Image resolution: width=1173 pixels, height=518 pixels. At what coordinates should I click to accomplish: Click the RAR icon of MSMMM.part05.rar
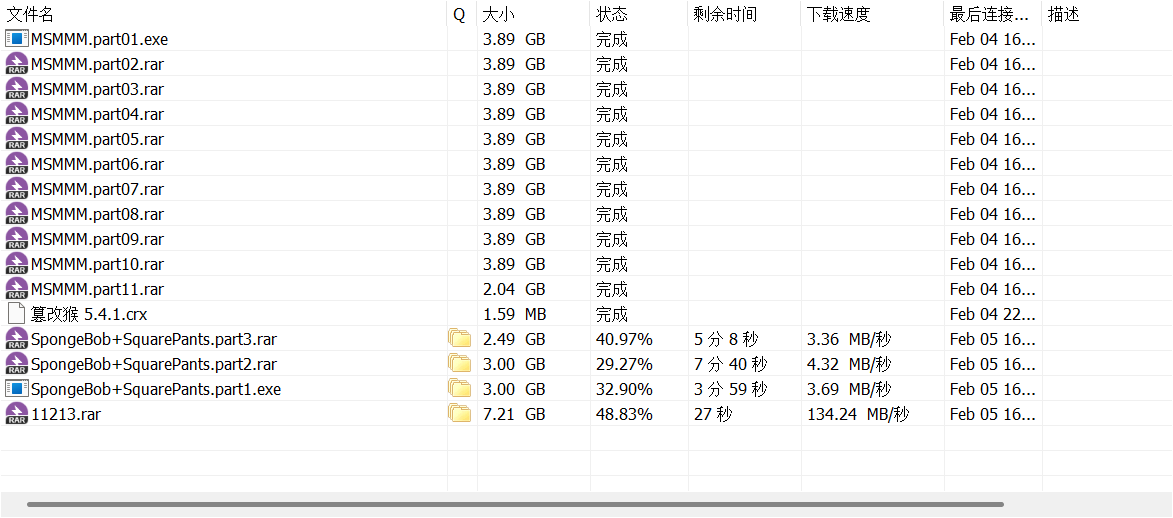[x=16, y=138]
